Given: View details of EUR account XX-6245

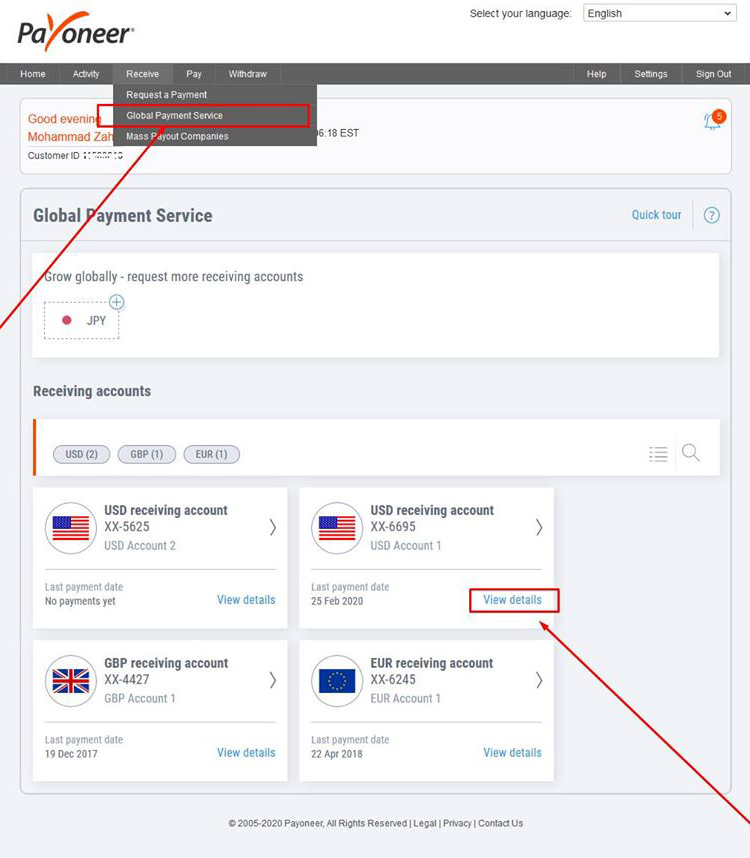Looking at the screenshot, I should coord(513,752).
